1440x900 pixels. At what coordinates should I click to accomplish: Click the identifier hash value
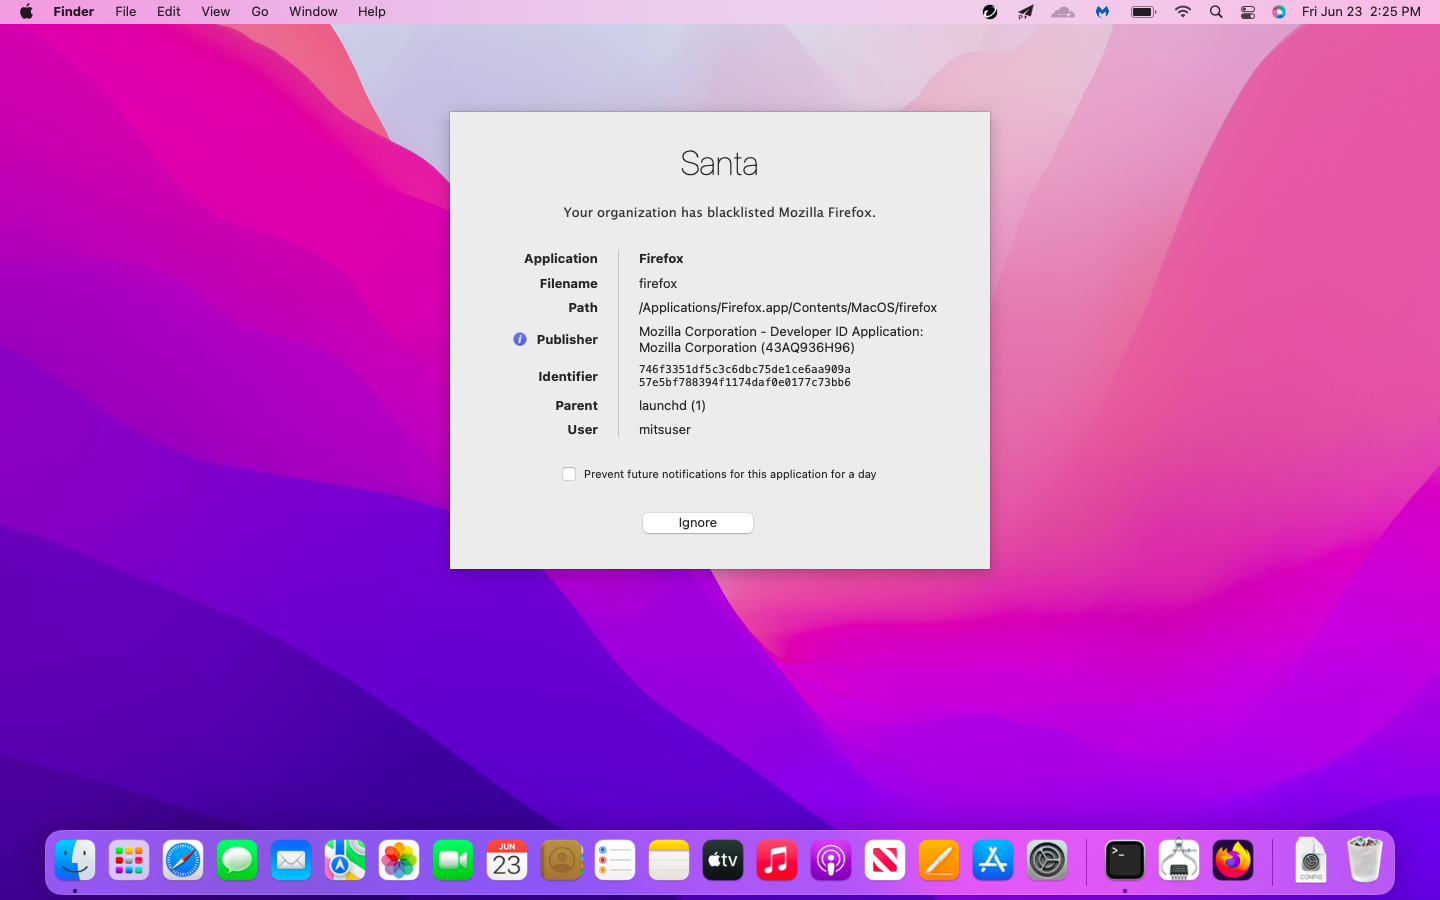tap(745, 376)
